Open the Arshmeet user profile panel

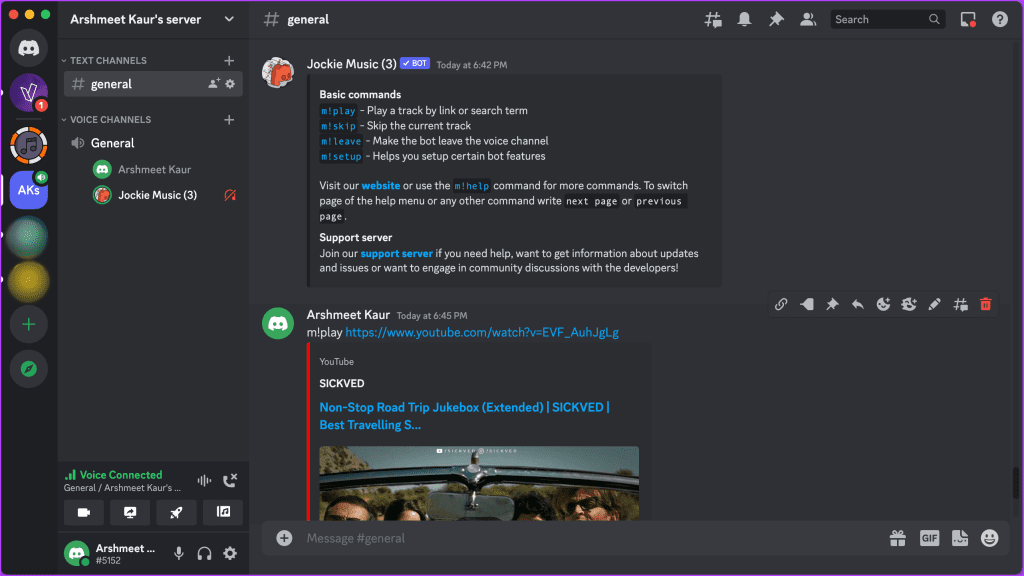pos(112,554)
